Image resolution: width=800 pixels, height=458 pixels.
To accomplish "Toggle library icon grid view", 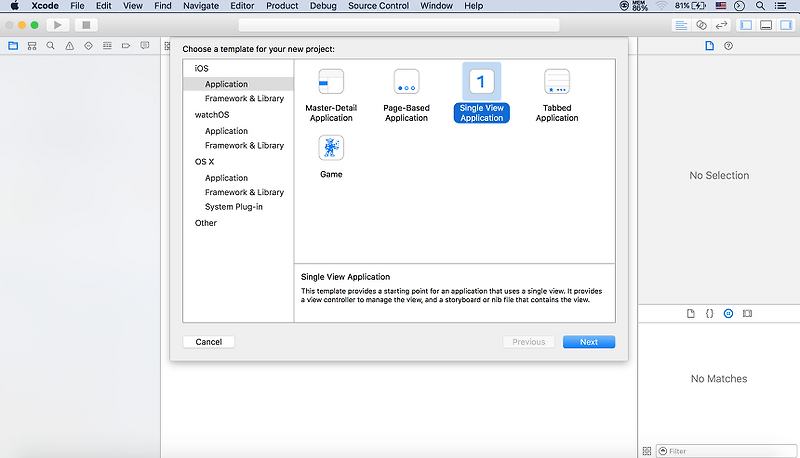I will coord(647,451).
